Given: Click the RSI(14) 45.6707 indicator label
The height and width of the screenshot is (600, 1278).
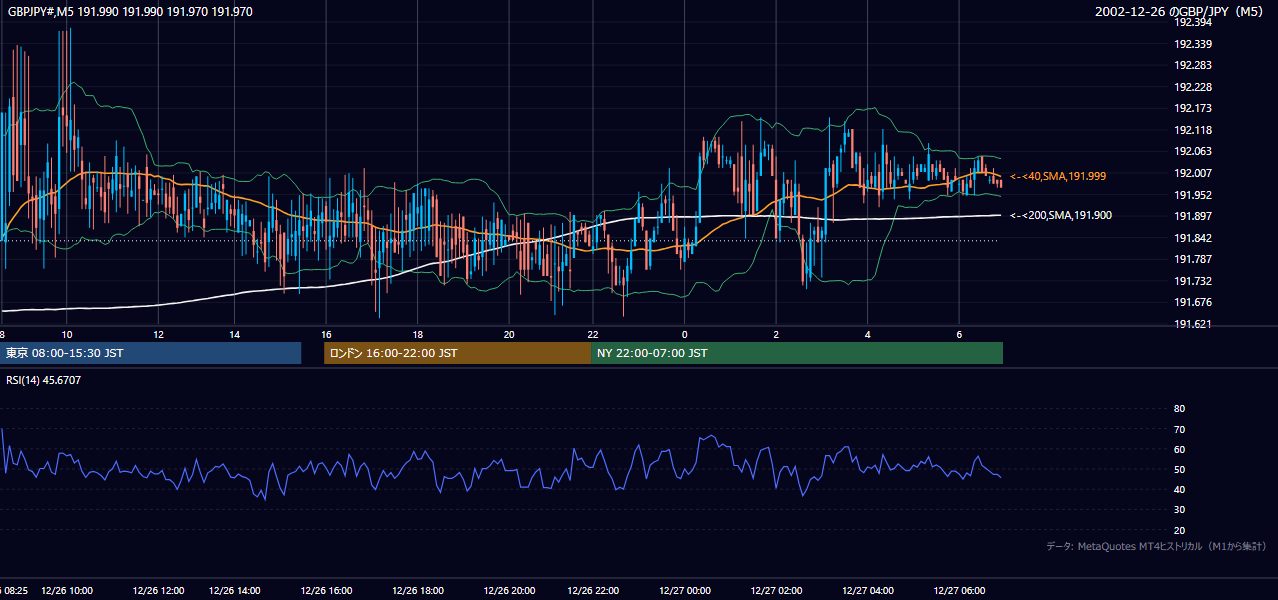Looking at the screenshot, I should click(44, 380).
